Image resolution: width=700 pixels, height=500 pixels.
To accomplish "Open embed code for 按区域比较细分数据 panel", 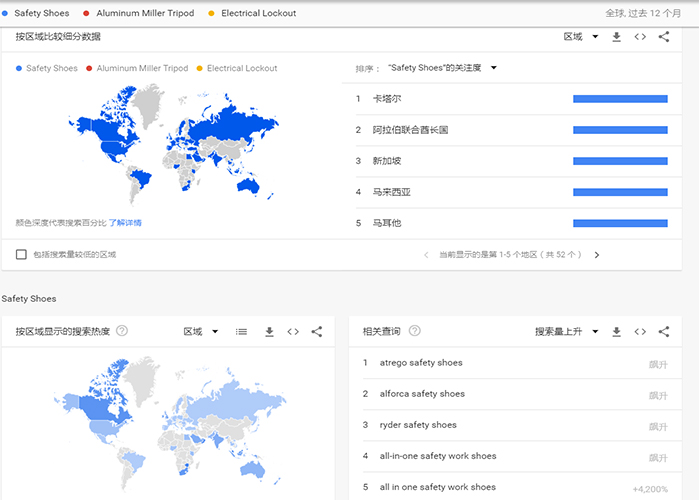I will (640, 37).
